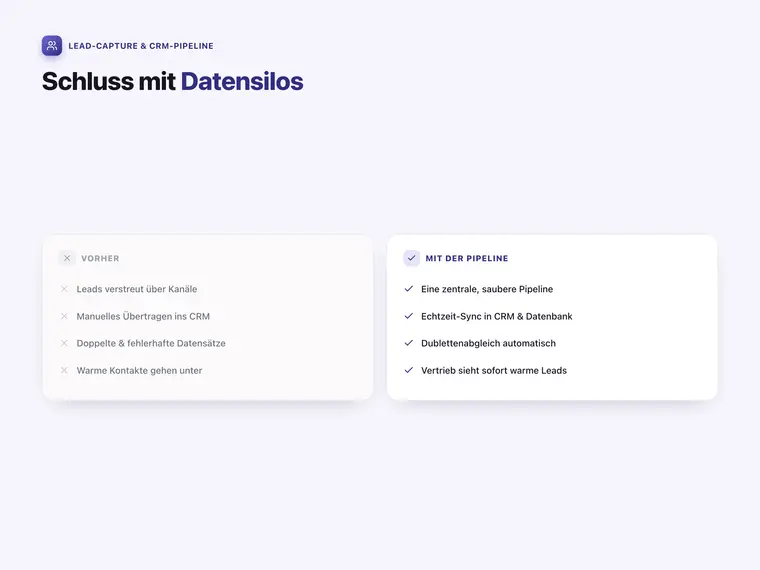Select text 'Doppelte & fehlerhafte Datensätze'
The image size is (760, 570).
(x=151, y=343)
